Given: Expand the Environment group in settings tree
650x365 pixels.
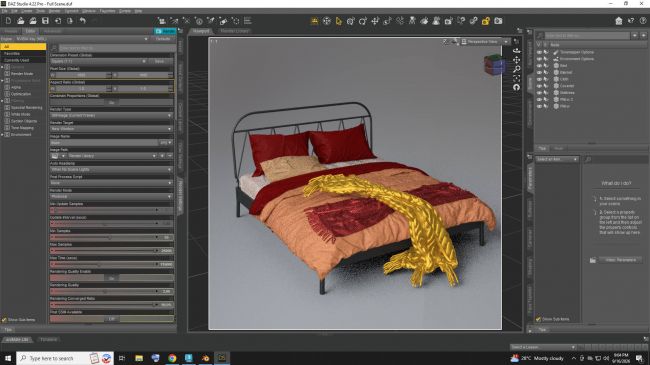Looking at the screenshot, I should [2, 134].
